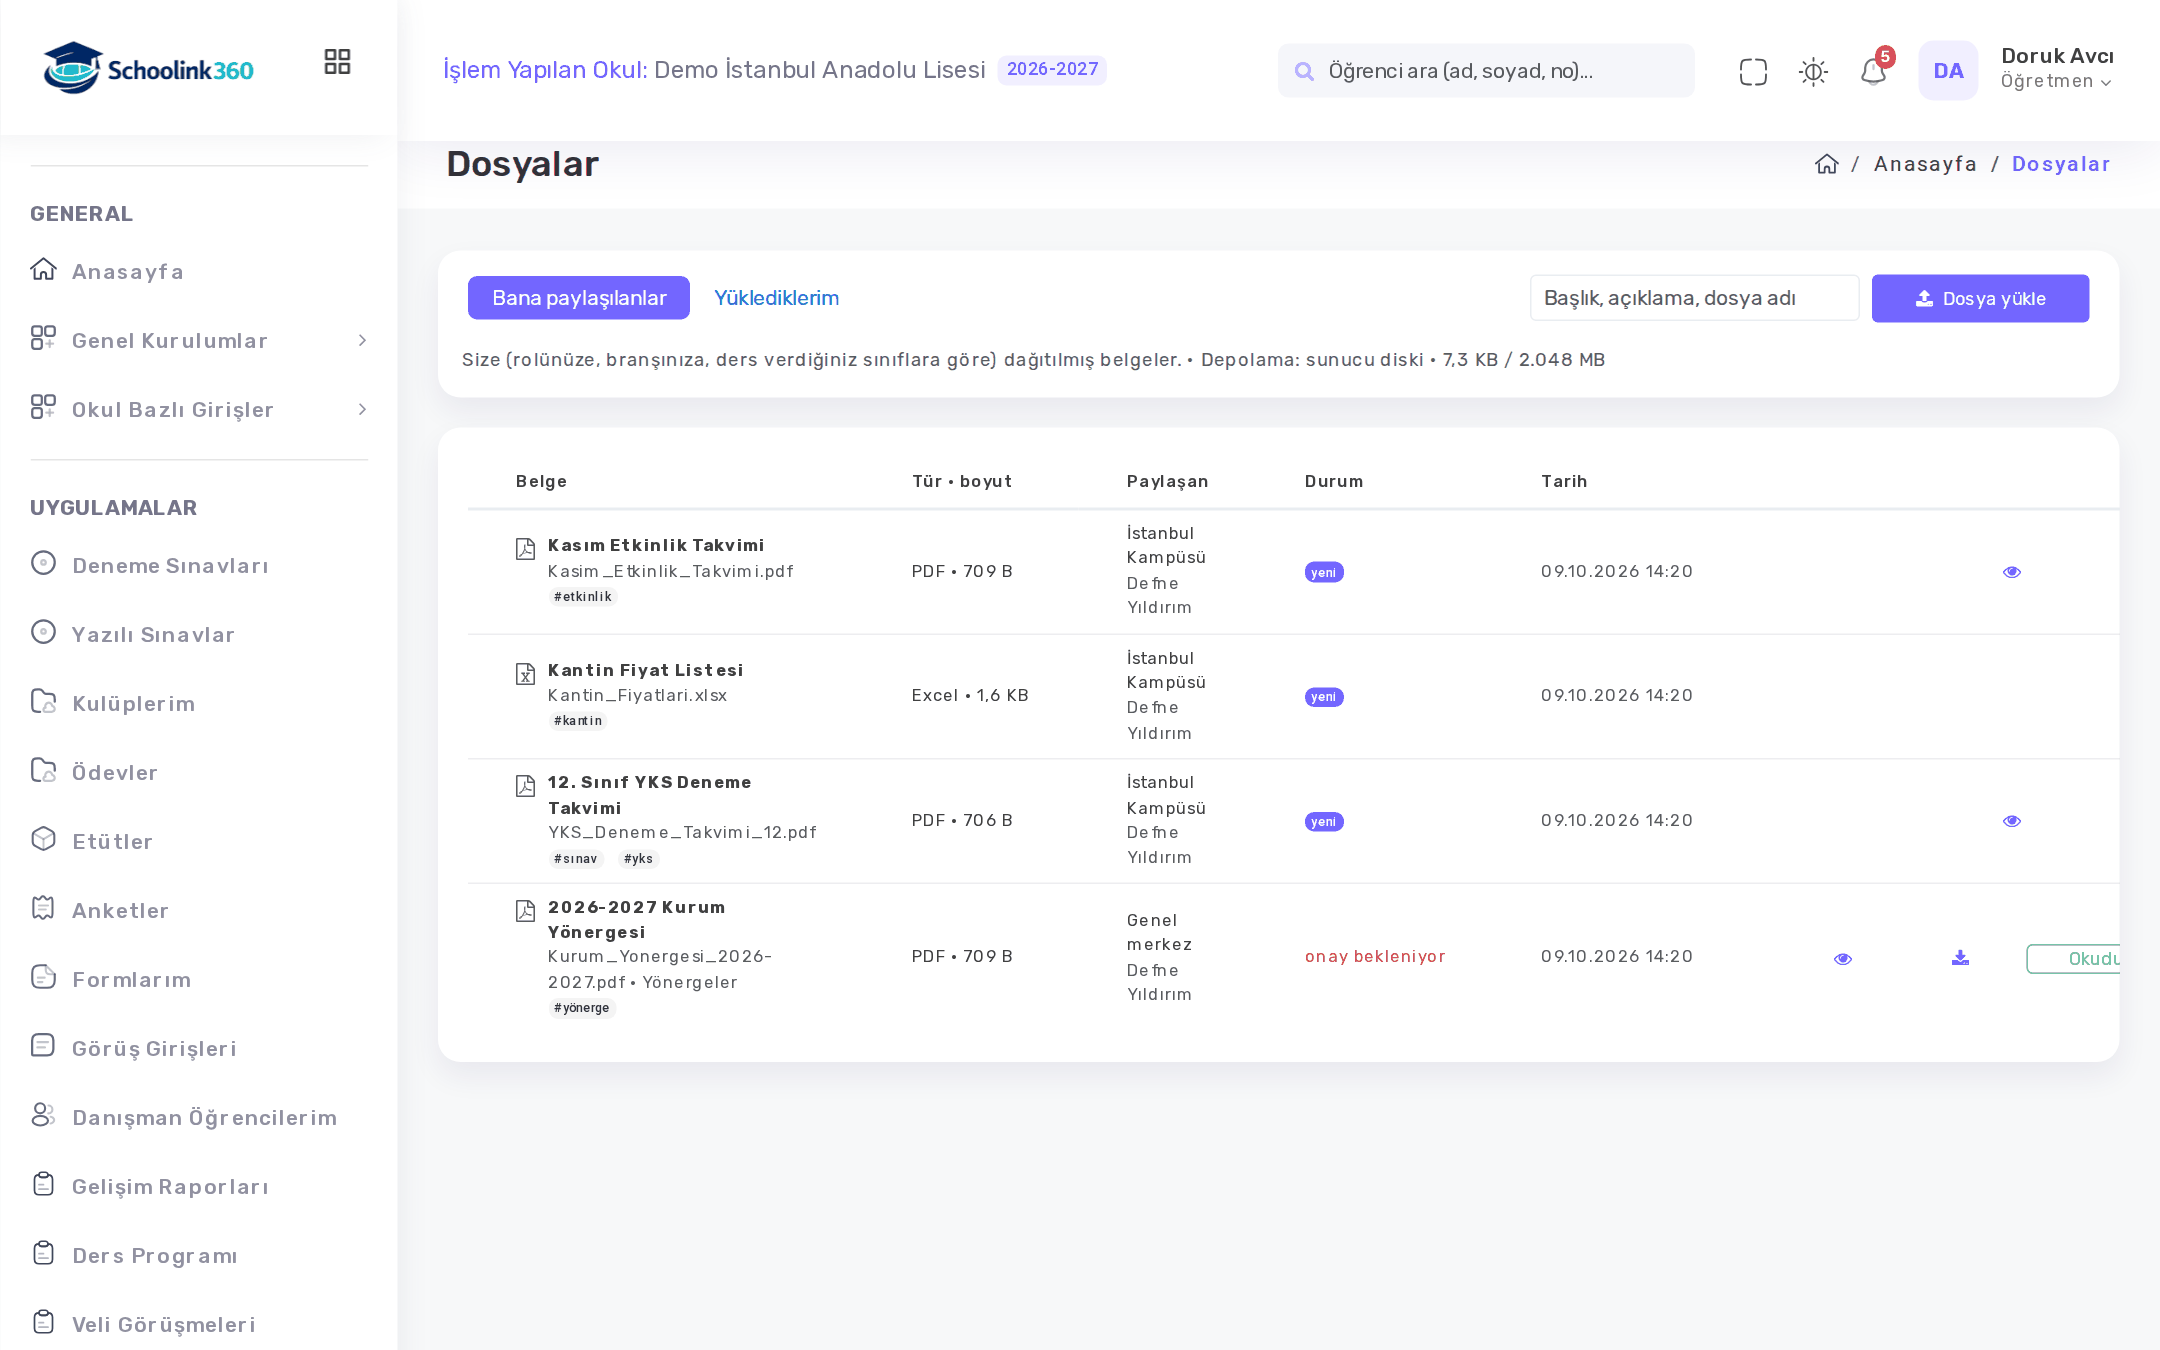Viewport: 2160px width, 1350px height.
Task: Click the file search input field
Action: click(x=1695, y=298)
